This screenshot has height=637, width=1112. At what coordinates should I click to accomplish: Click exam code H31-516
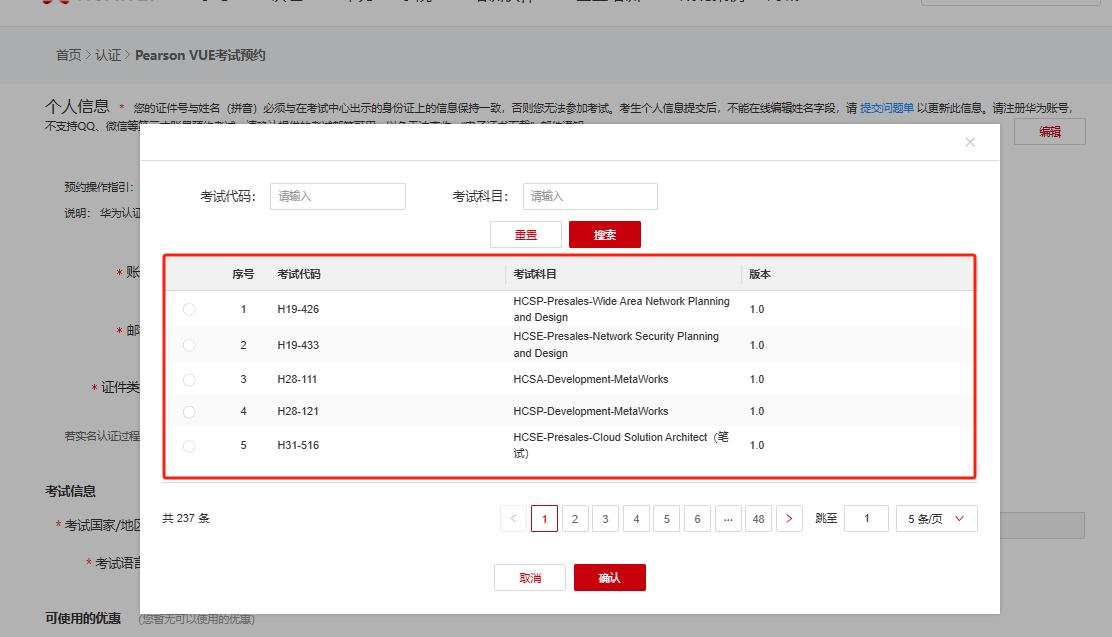click(x=298, y=445)
